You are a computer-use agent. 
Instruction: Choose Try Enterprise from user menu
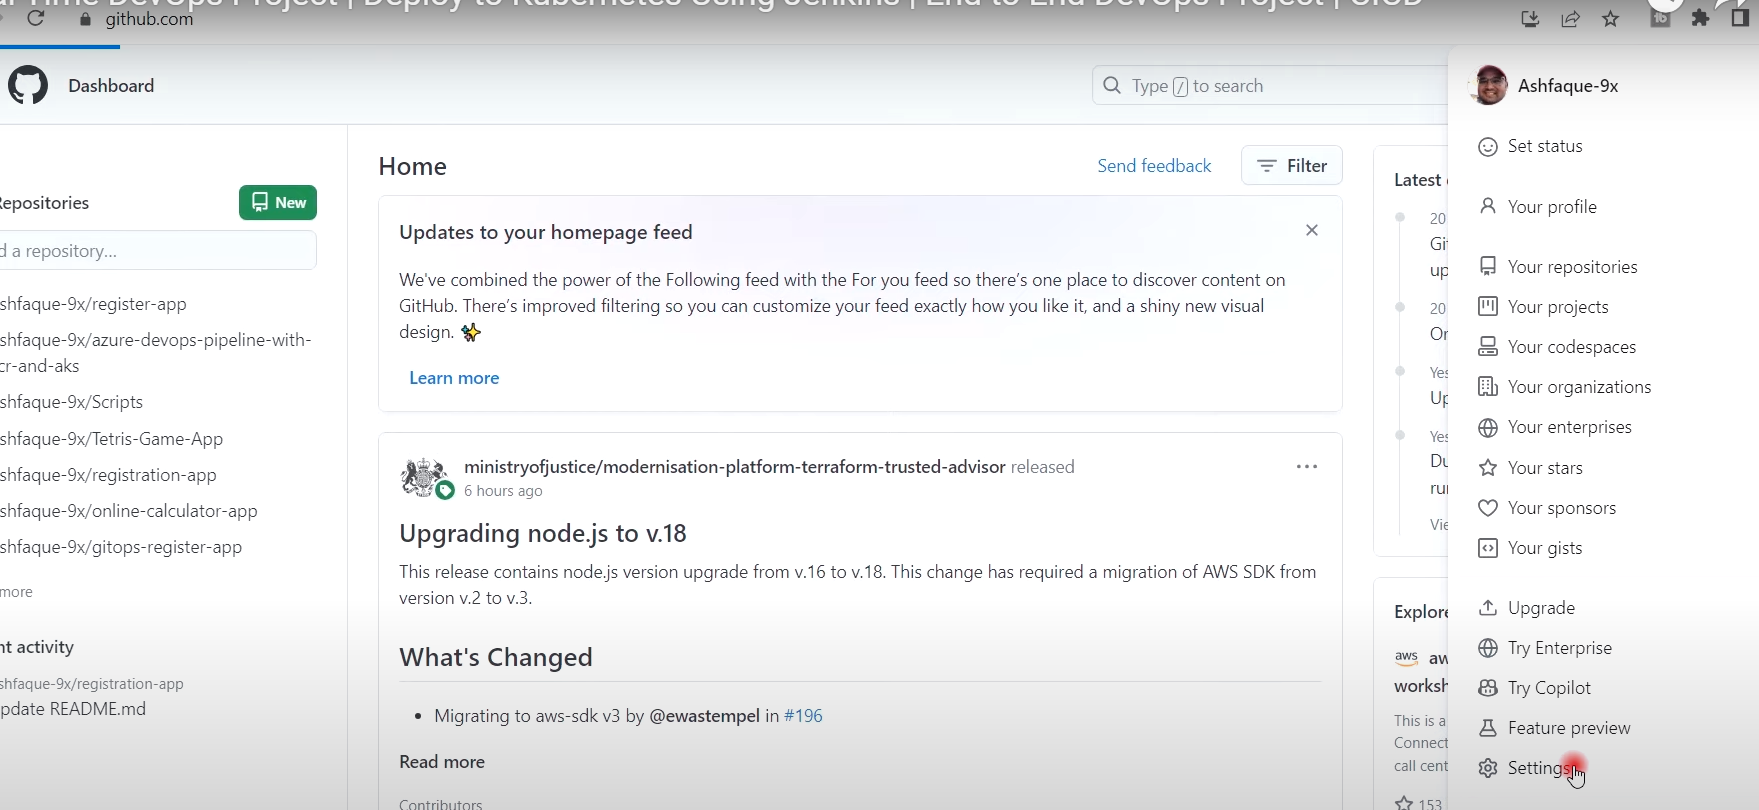[x=1560, y=648]
